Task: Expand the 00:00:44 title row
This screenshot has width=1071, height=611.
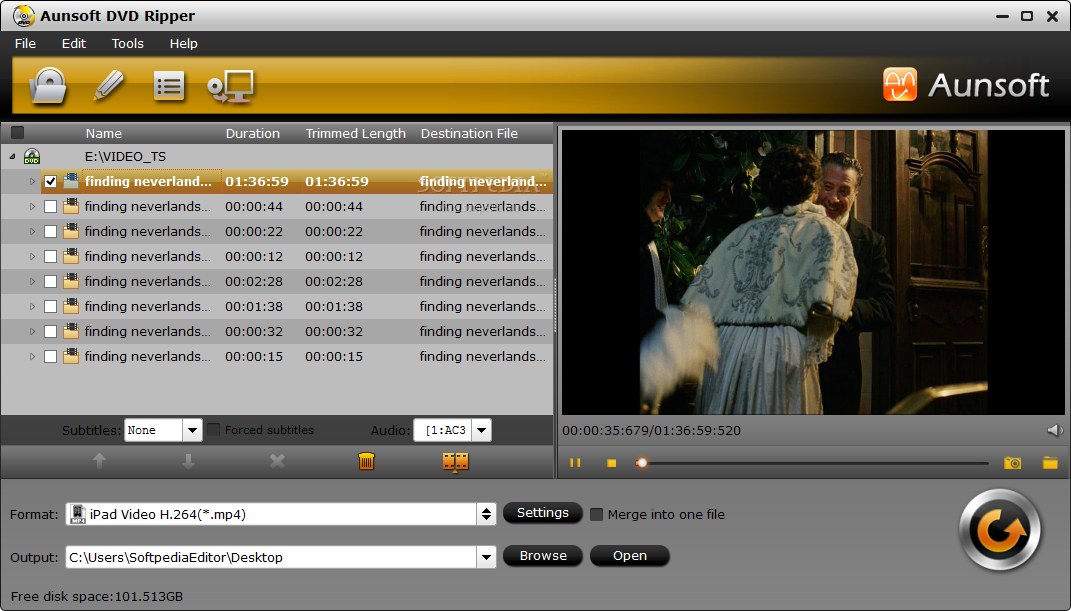Action: coord(32,206)
